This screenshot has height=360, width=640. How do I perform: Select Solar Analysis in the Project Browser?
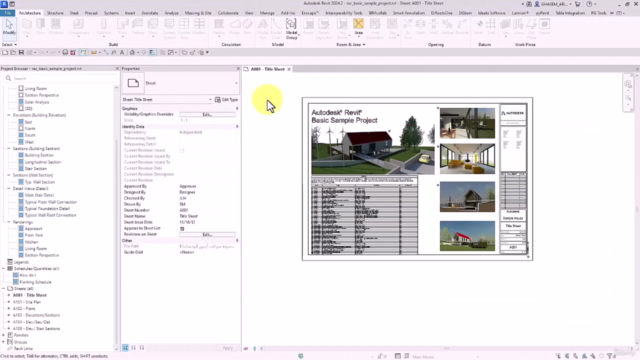(37, 102)
